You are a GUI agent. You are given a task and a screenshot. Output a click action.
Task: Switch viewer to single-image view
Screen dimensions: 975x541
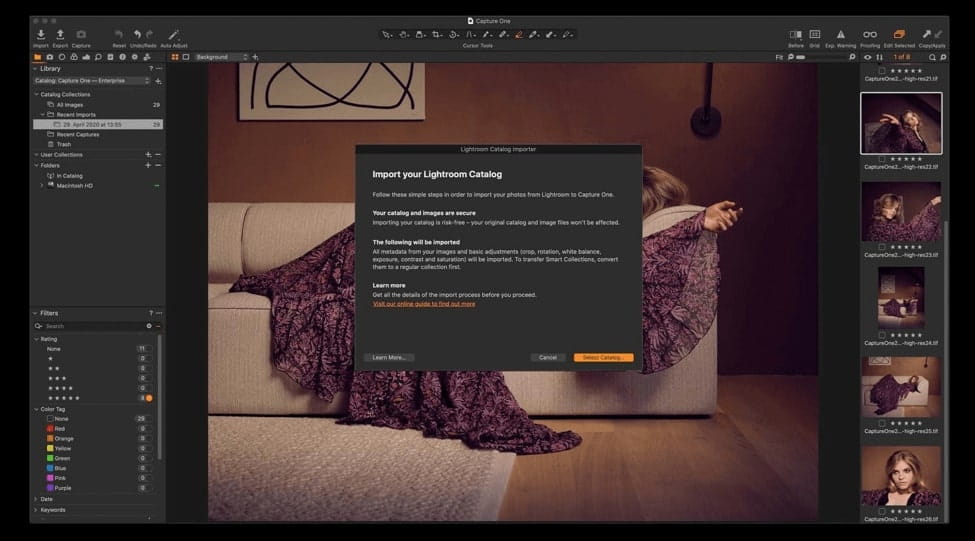(x=186, y=57)
